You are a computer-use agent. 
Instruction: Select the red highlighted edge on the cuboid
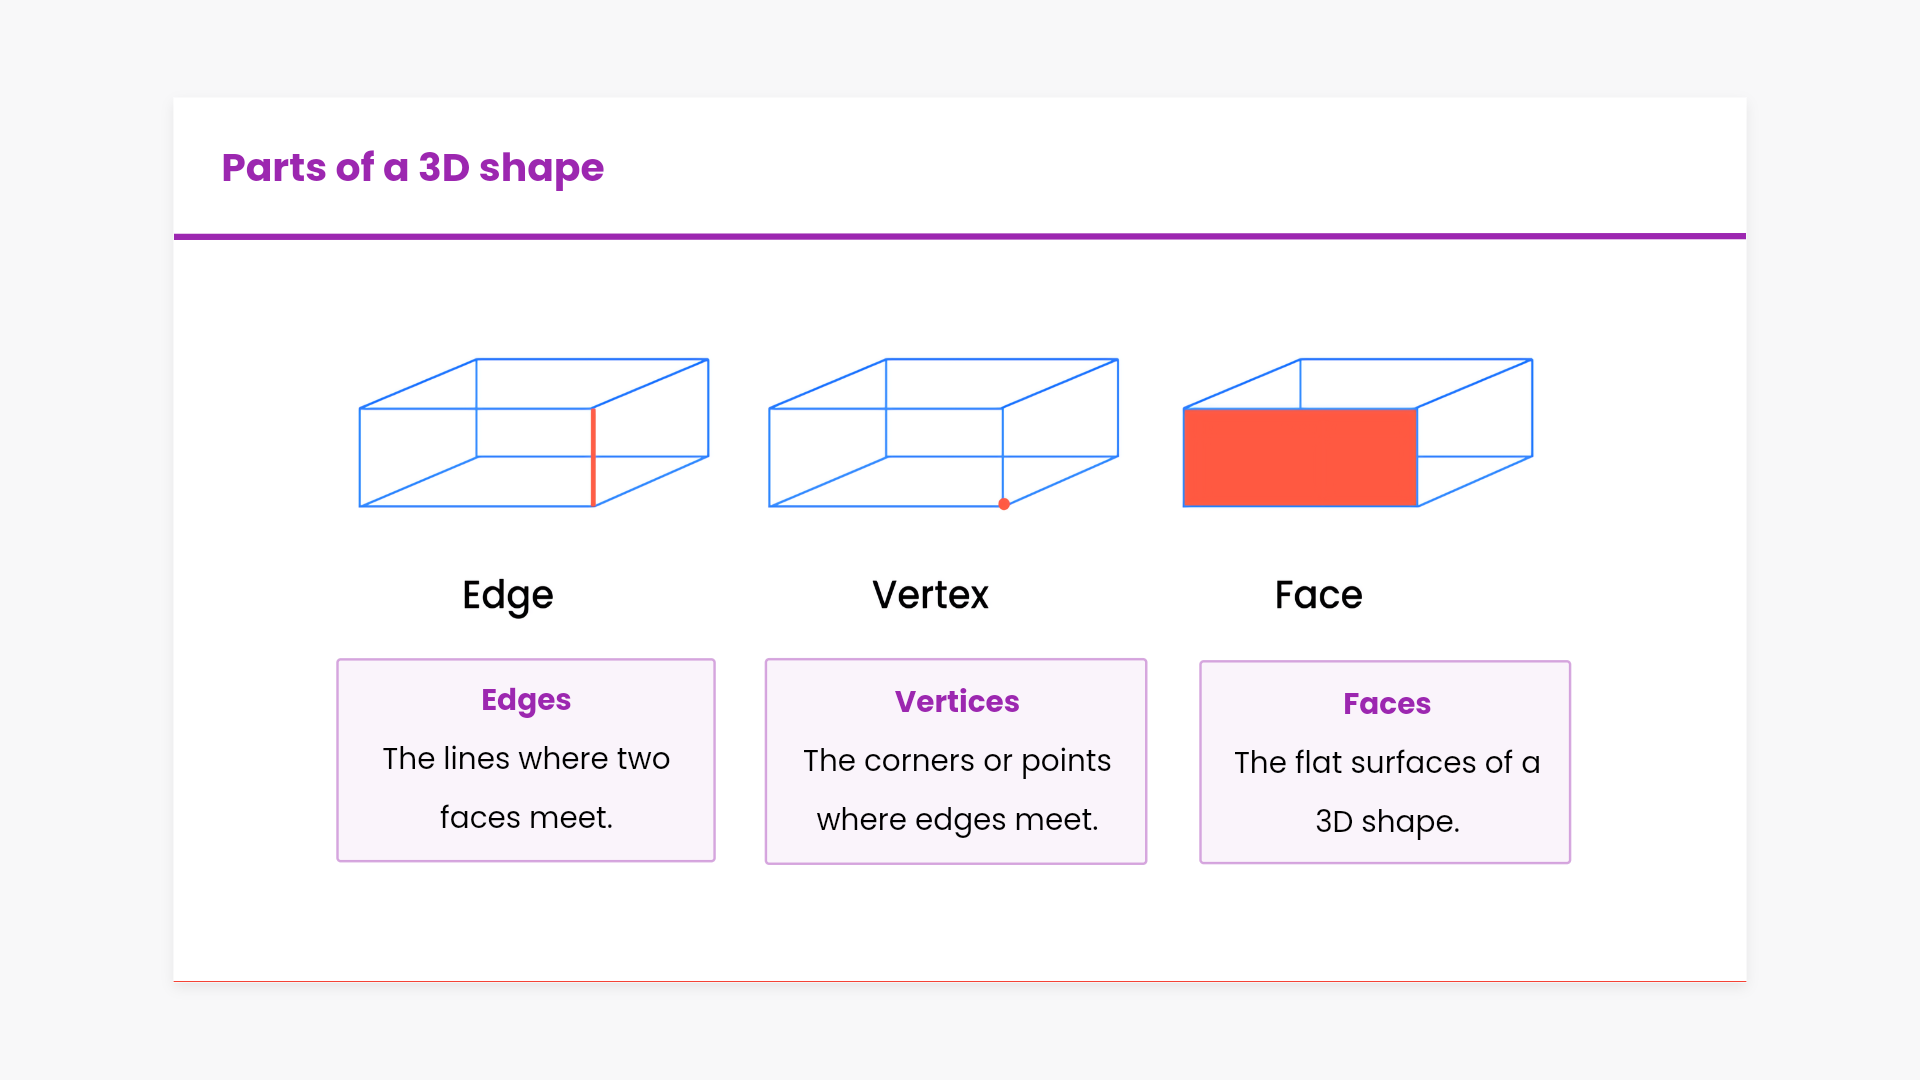[x=593, y=457]
